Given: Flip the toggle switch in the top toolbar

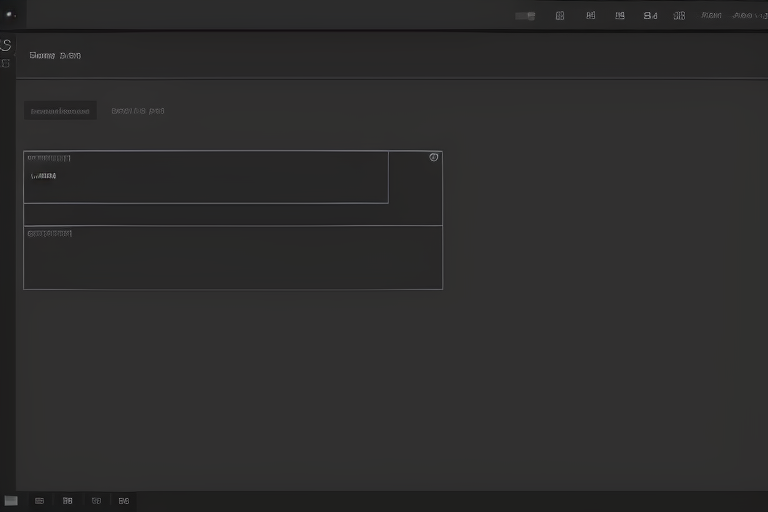Looking at the screenshot, I should click(525, 16).
